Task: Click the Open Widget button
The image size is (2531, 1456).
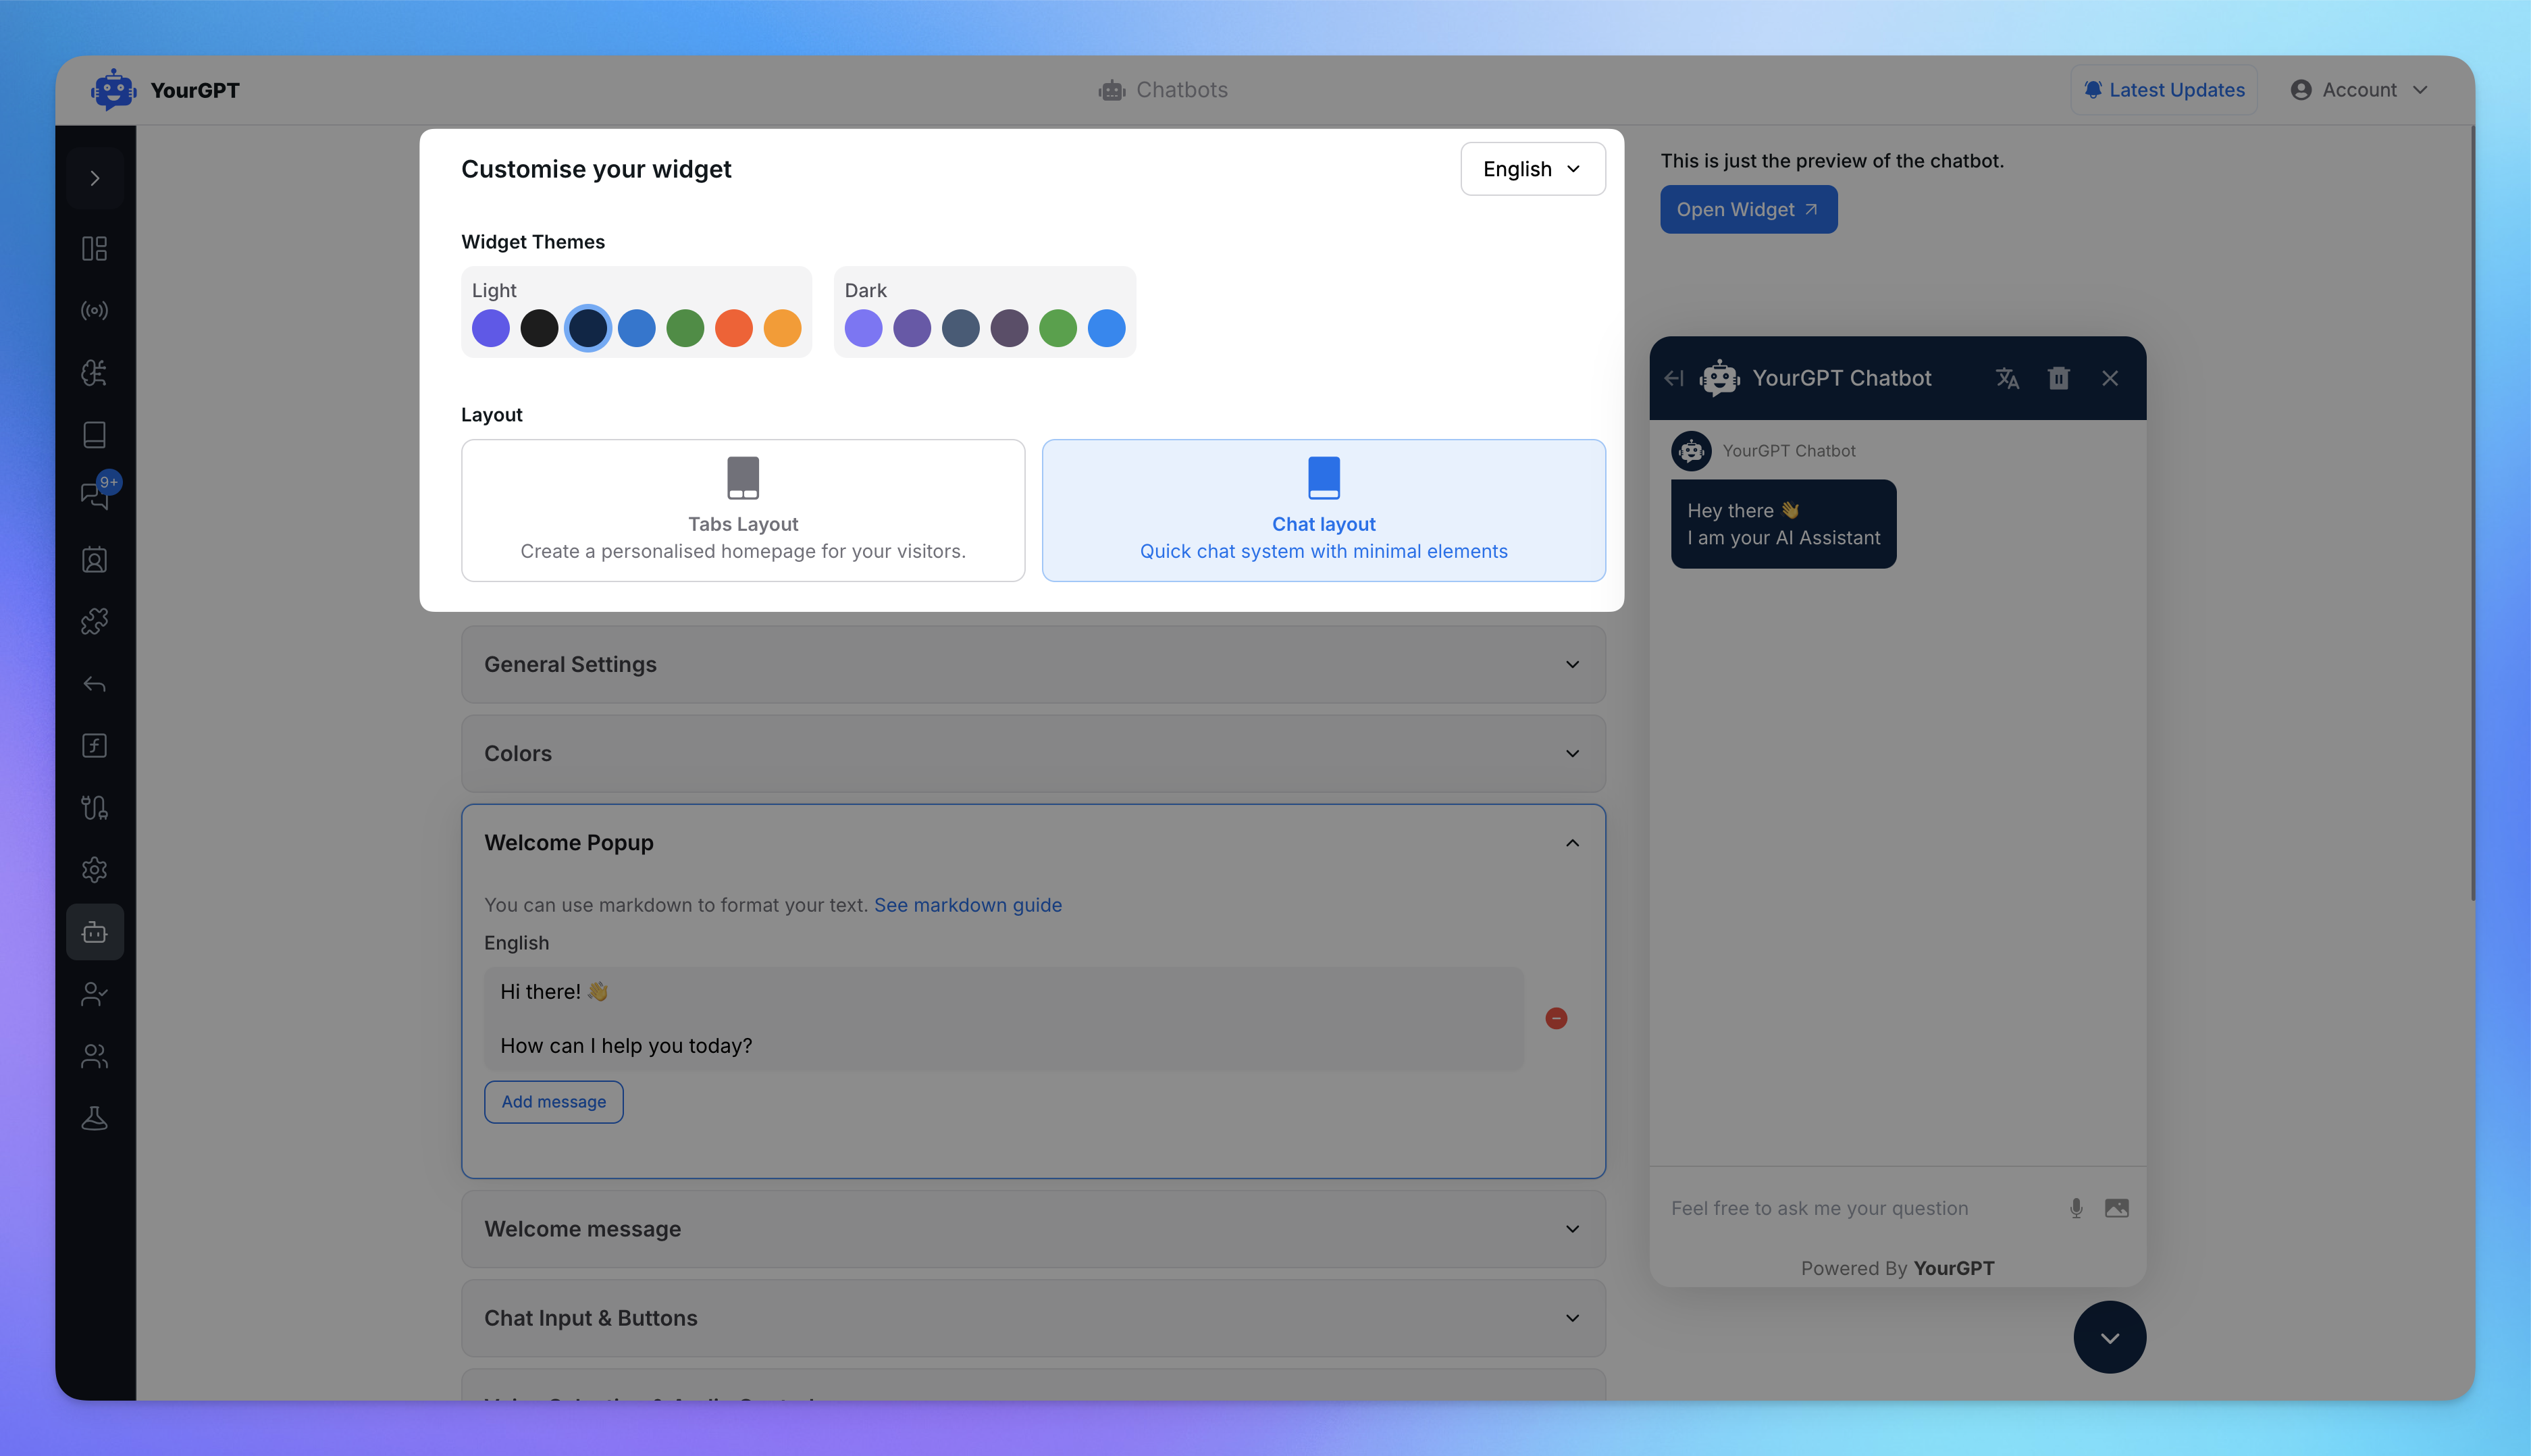Action: tap(1749, 209)
